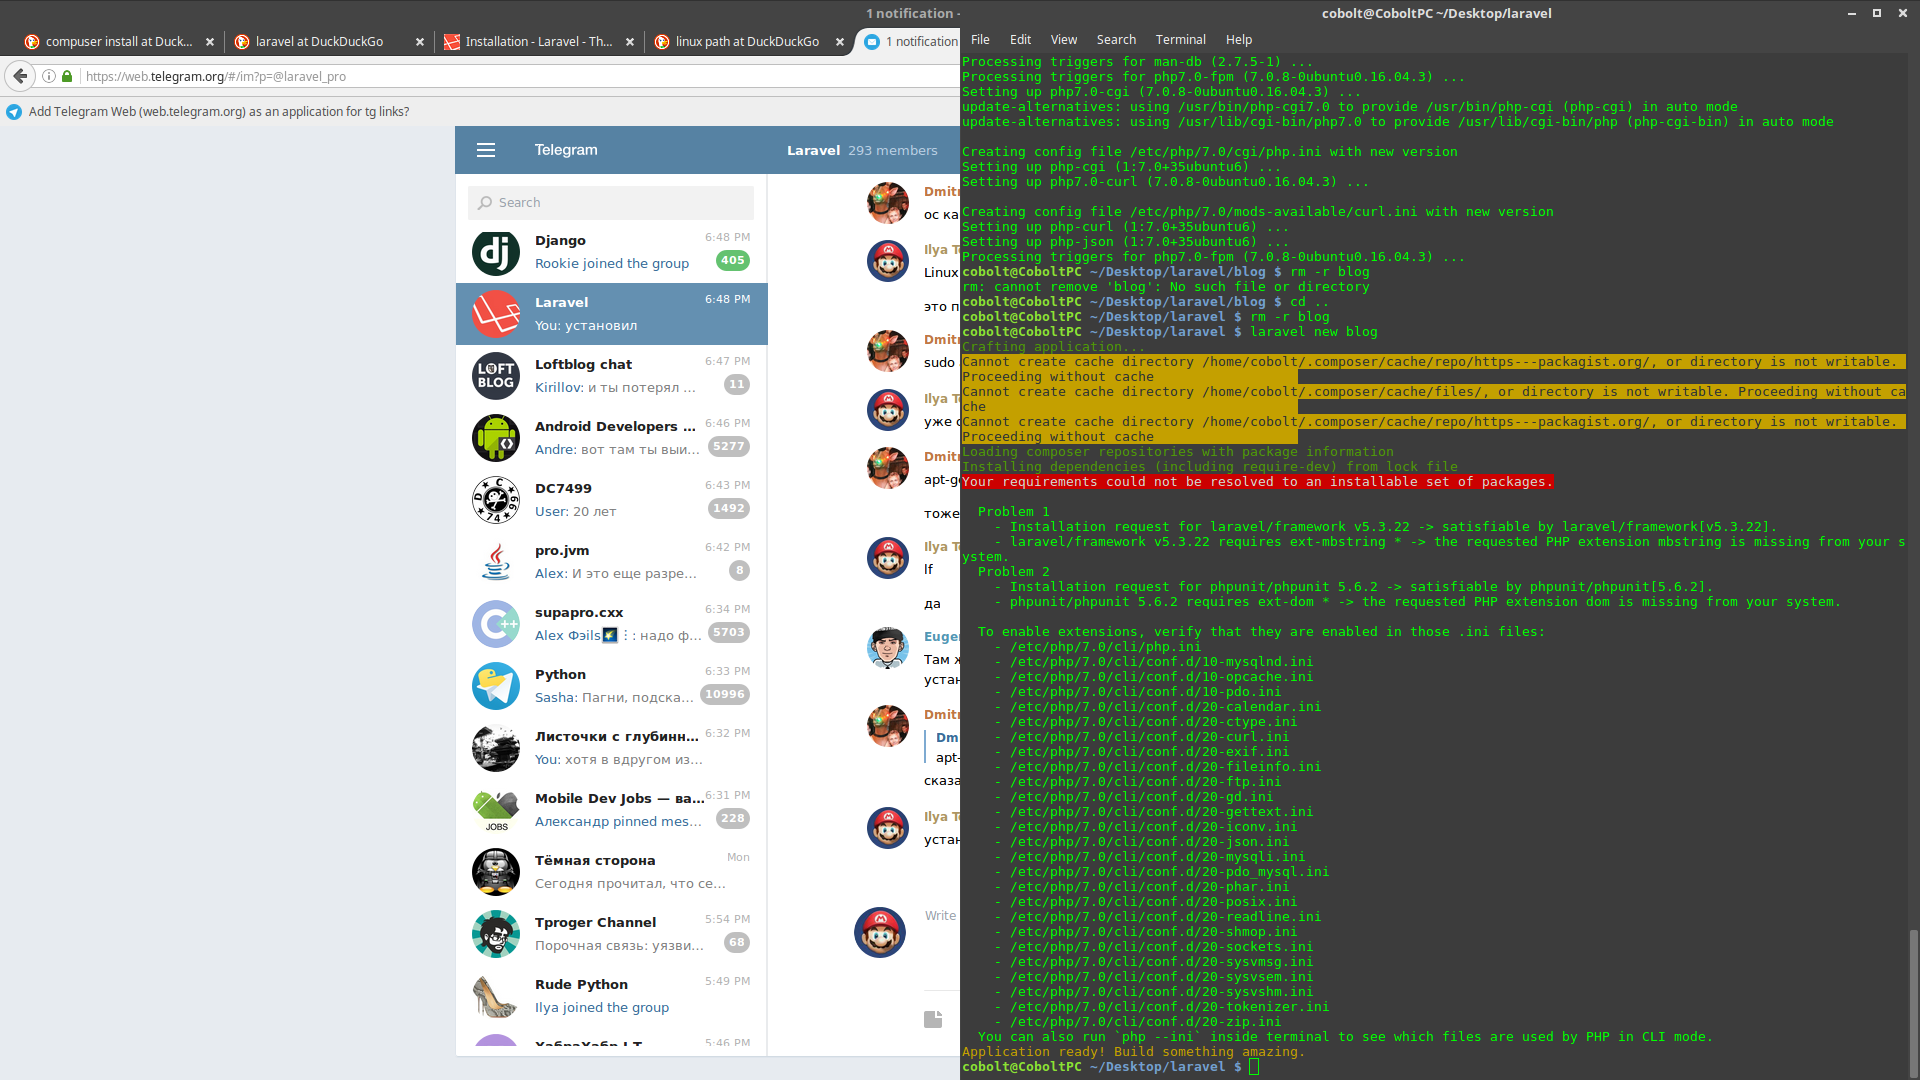1920x1080 pixels.
Task: Click the Laravel 293 members header
Action: coord(861,150)
